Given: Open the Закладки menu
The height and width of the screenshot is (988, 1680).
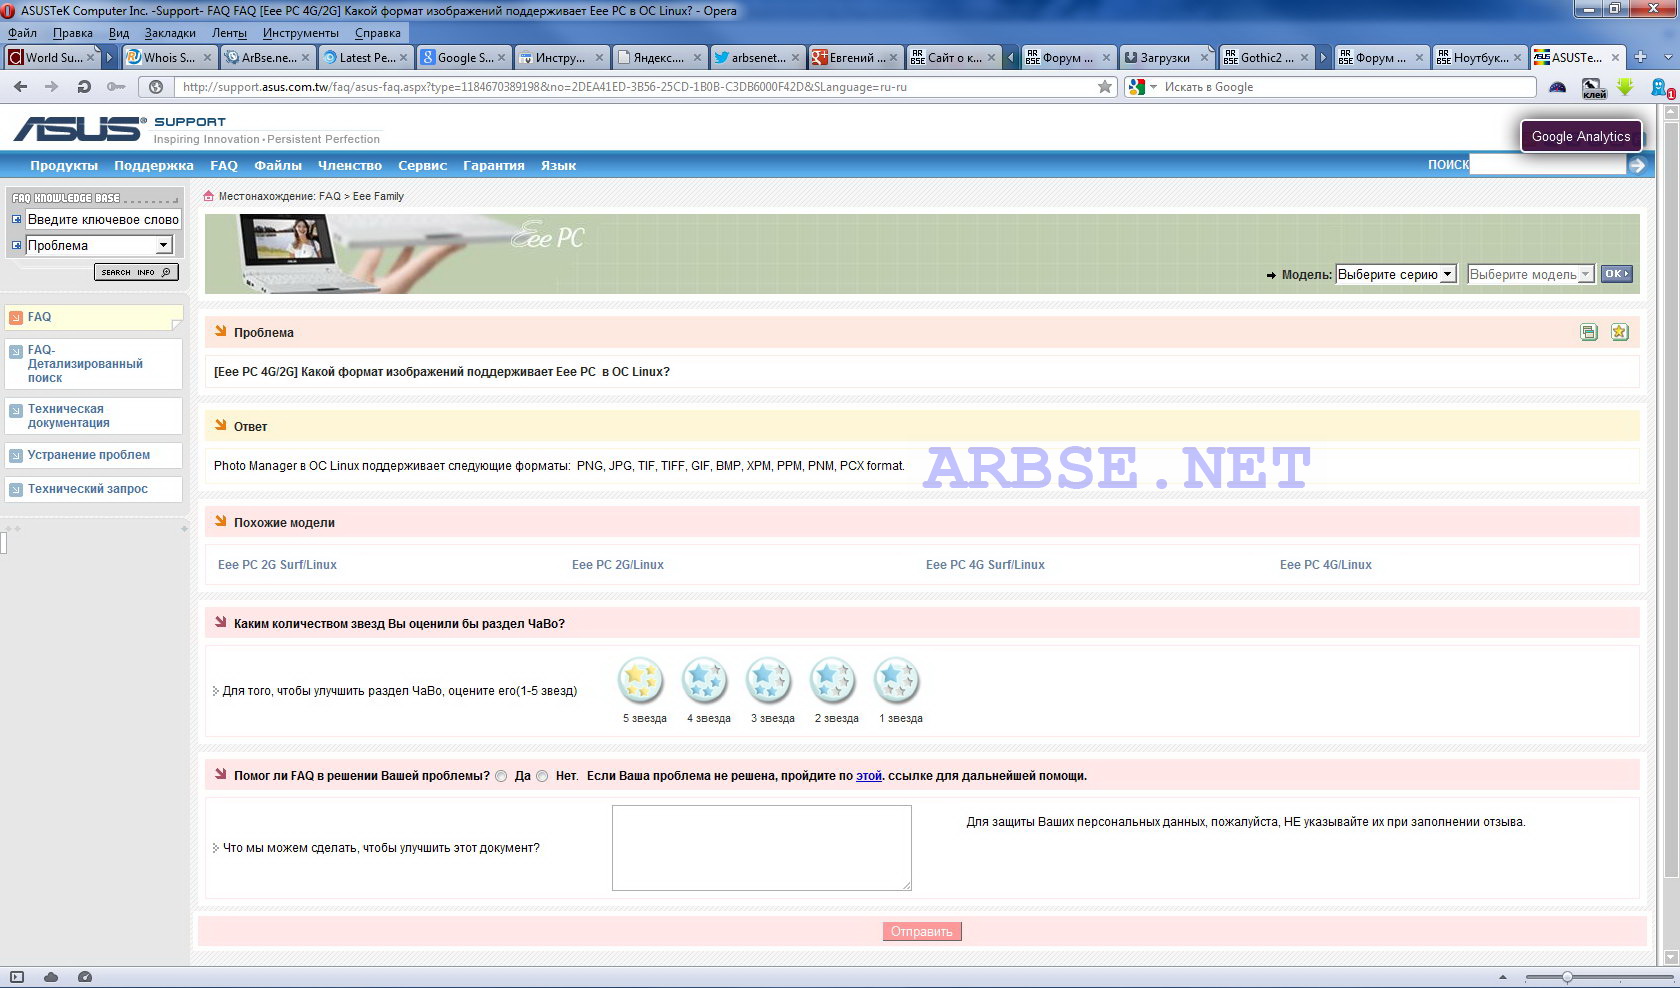Looking at the screenshot, I should 170,33.
